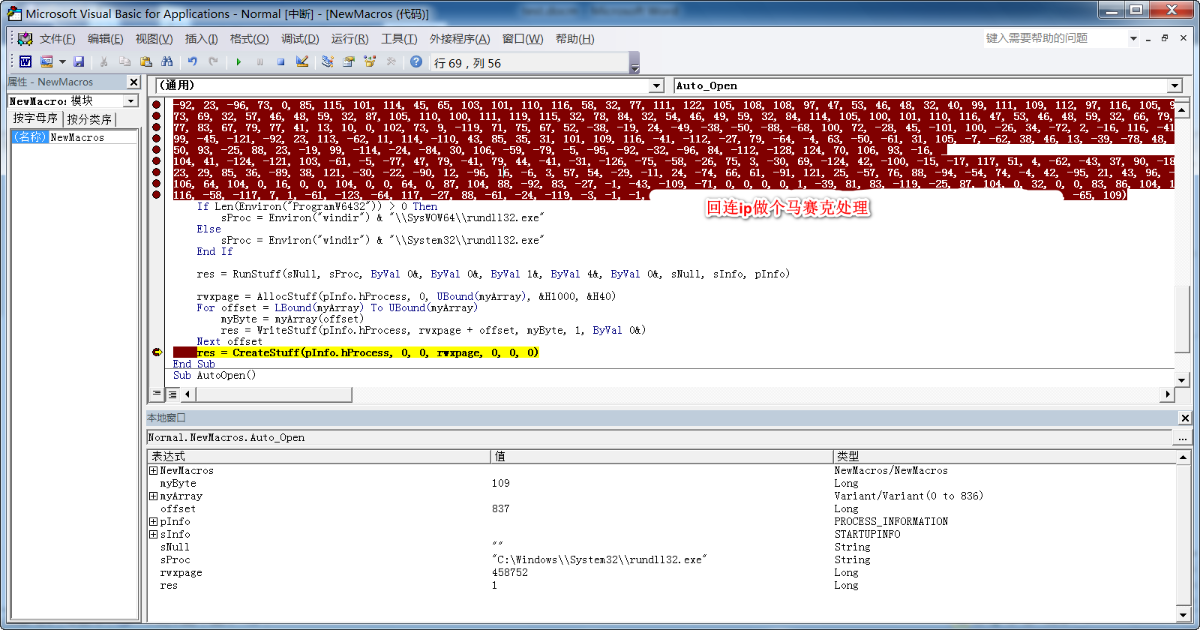Open the 工具(T) menu
The width and height of the screenshot is (1200, 630).
pyautogui.click(x=399, y=39)
